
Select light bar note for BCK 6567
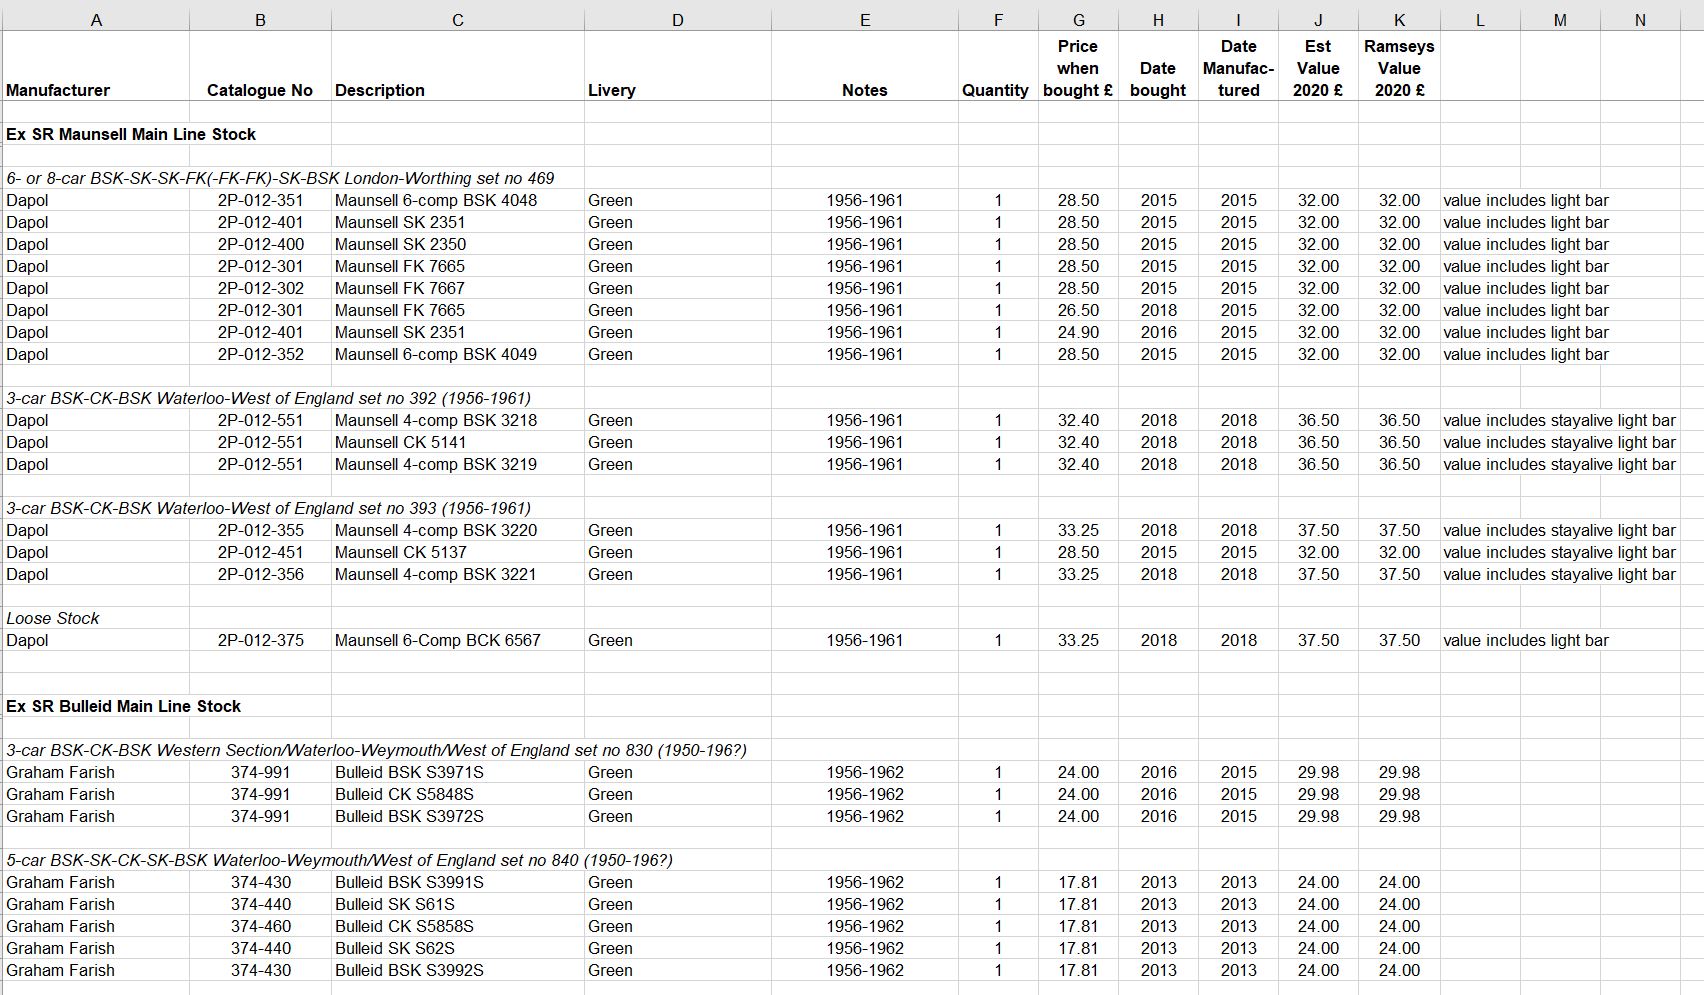(x=1526, y=640)
